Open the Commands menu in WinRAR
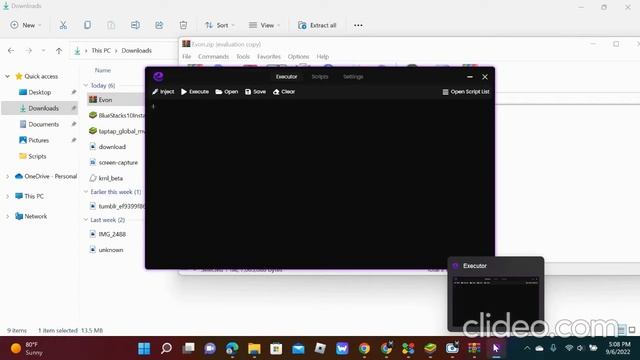Viewport: 640px width, 360px height. click(x=213, y=56)
